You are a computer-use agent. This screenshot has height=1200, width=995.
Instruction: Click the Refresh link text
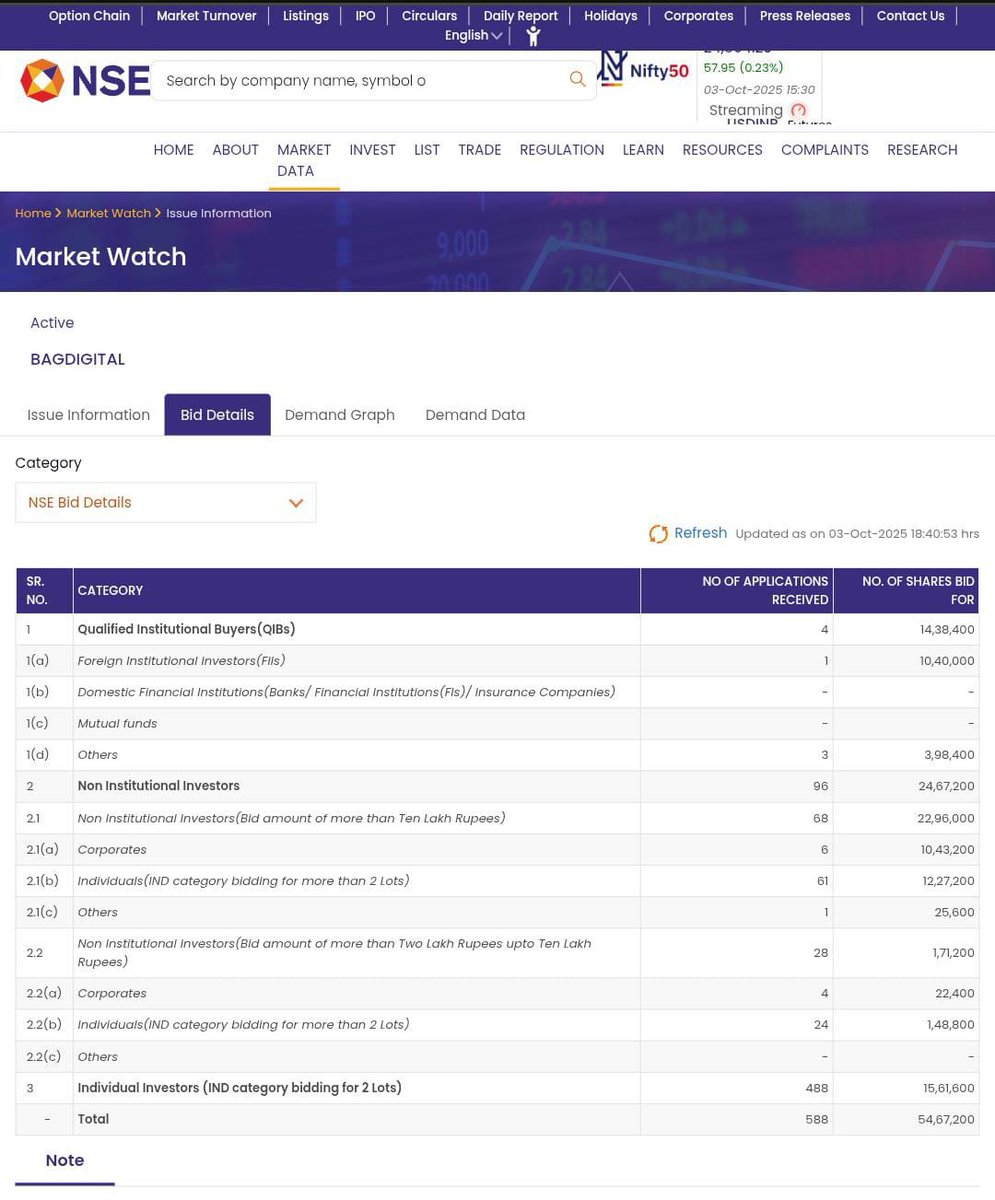[700, 533]
